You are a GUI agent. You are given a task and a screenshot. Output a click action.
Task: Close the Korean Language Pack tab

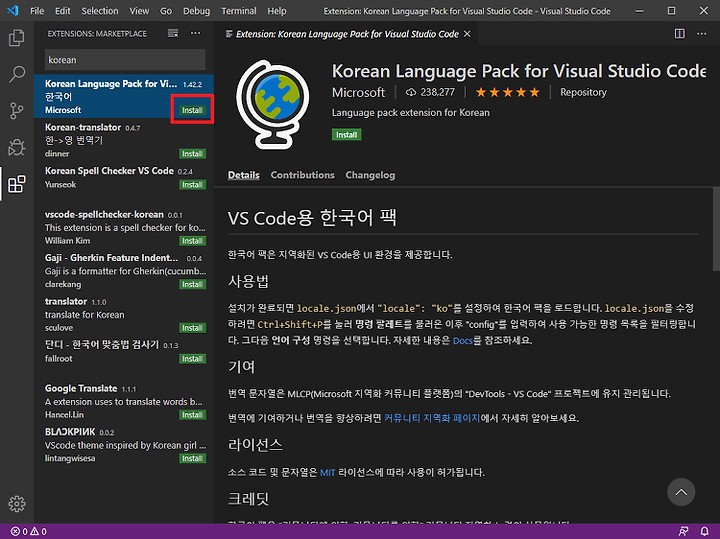tap(467, 34)
